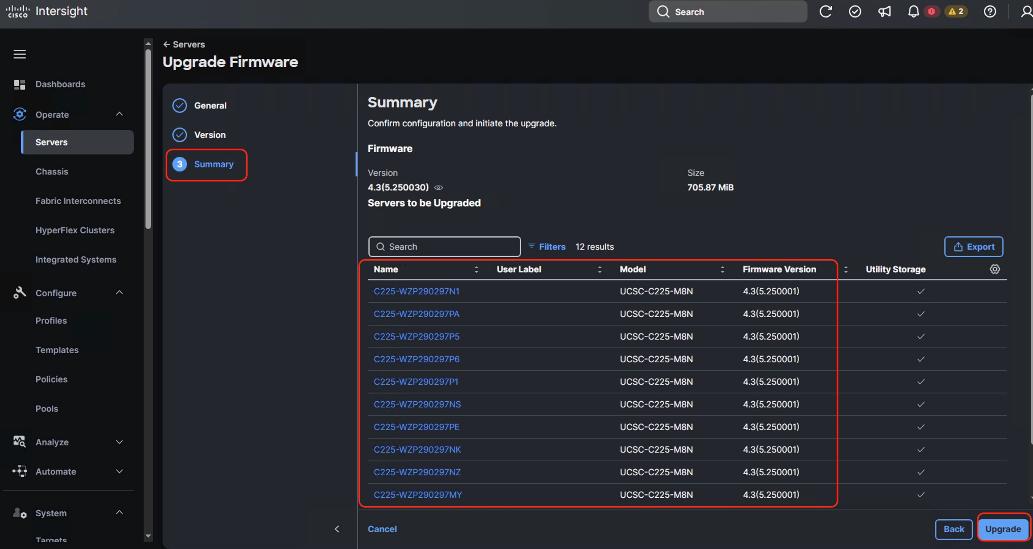This screenshot has width=1033, height=549.
Task: Collapse the wizard side panel arrow
Action: (337, 529)
